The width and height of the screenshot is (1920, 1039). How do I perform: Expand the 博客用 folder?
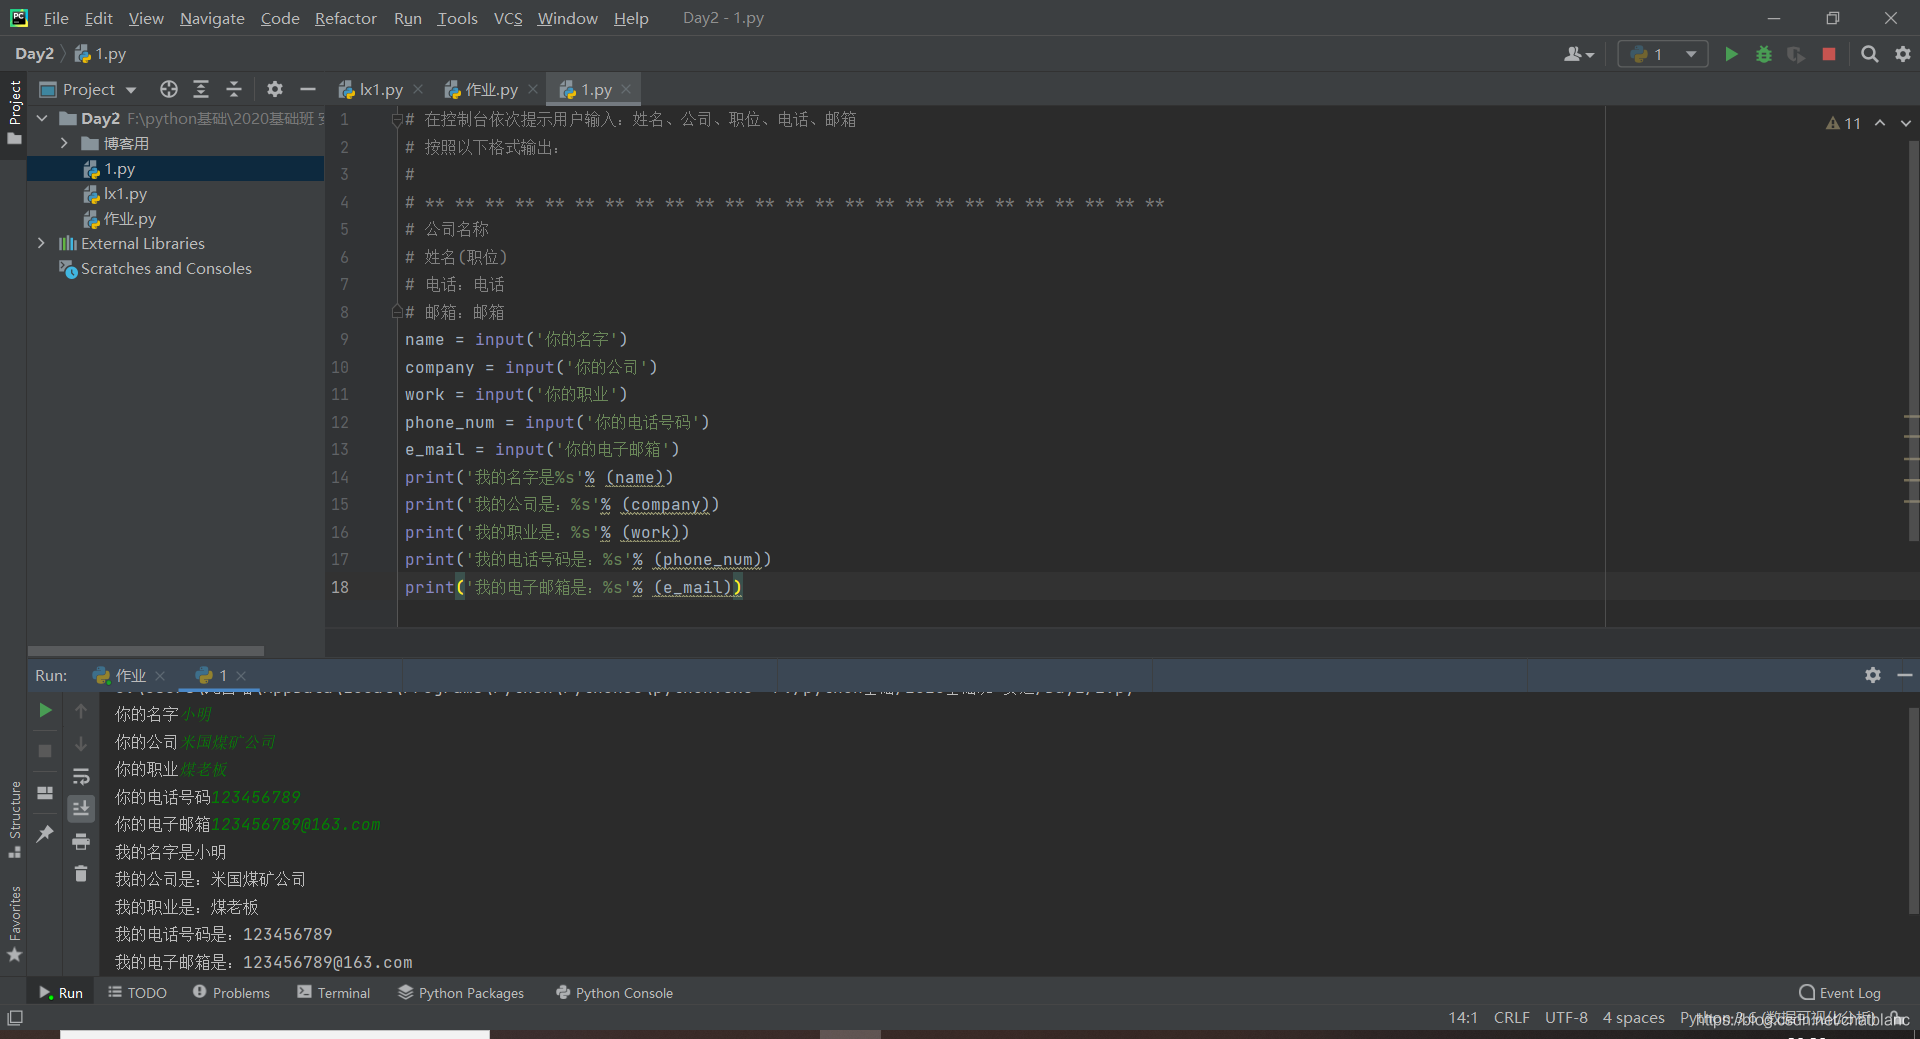[64, 143]
